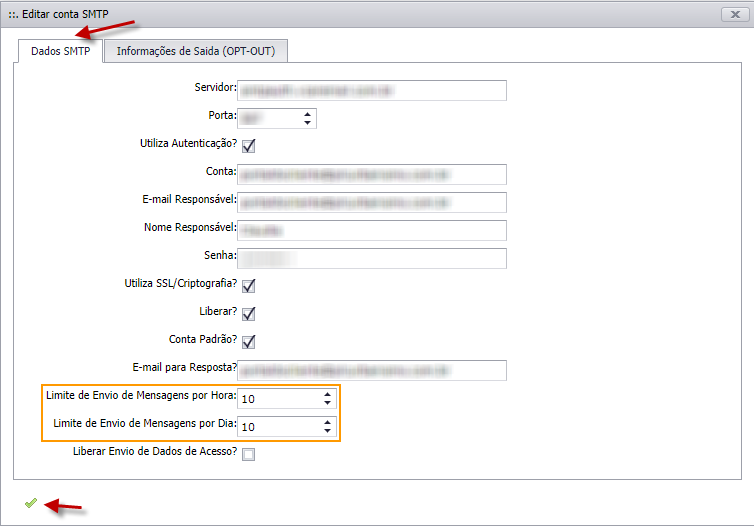Image resolution: width=754 pixels, height=526 pixels.
Task: Click the Senha password field
Action: click(x=372, y=258)
